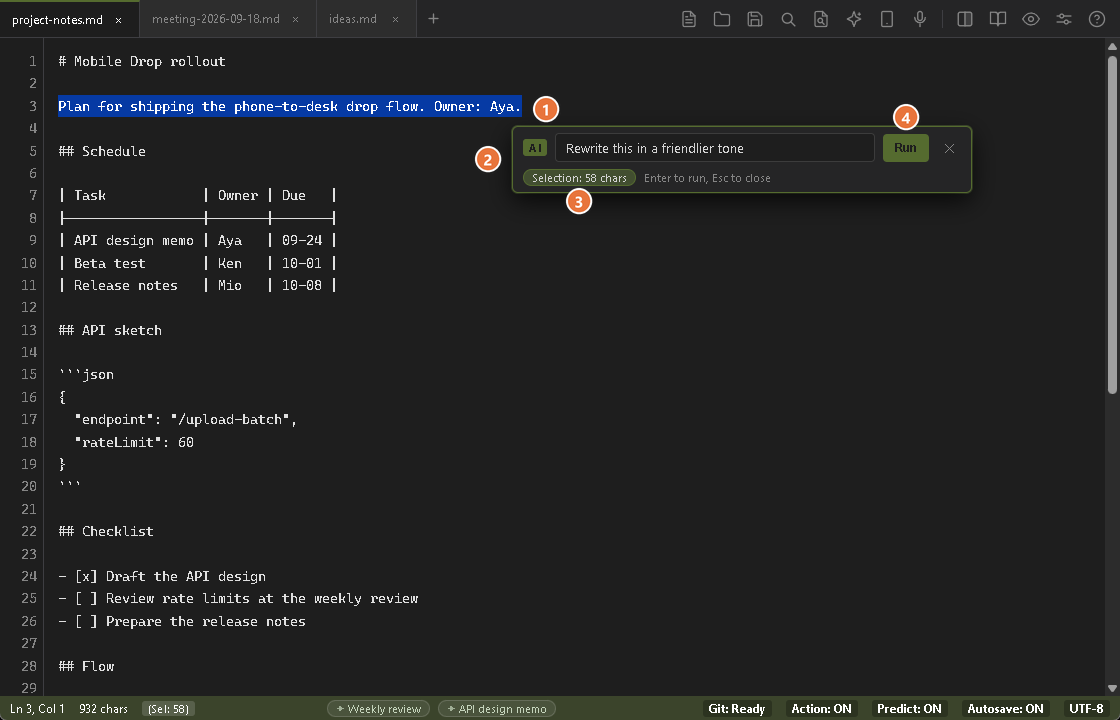This screenshot has width=1120, height=720.
Task: Click scrollbar up arrow
Action: [1112, 46]
